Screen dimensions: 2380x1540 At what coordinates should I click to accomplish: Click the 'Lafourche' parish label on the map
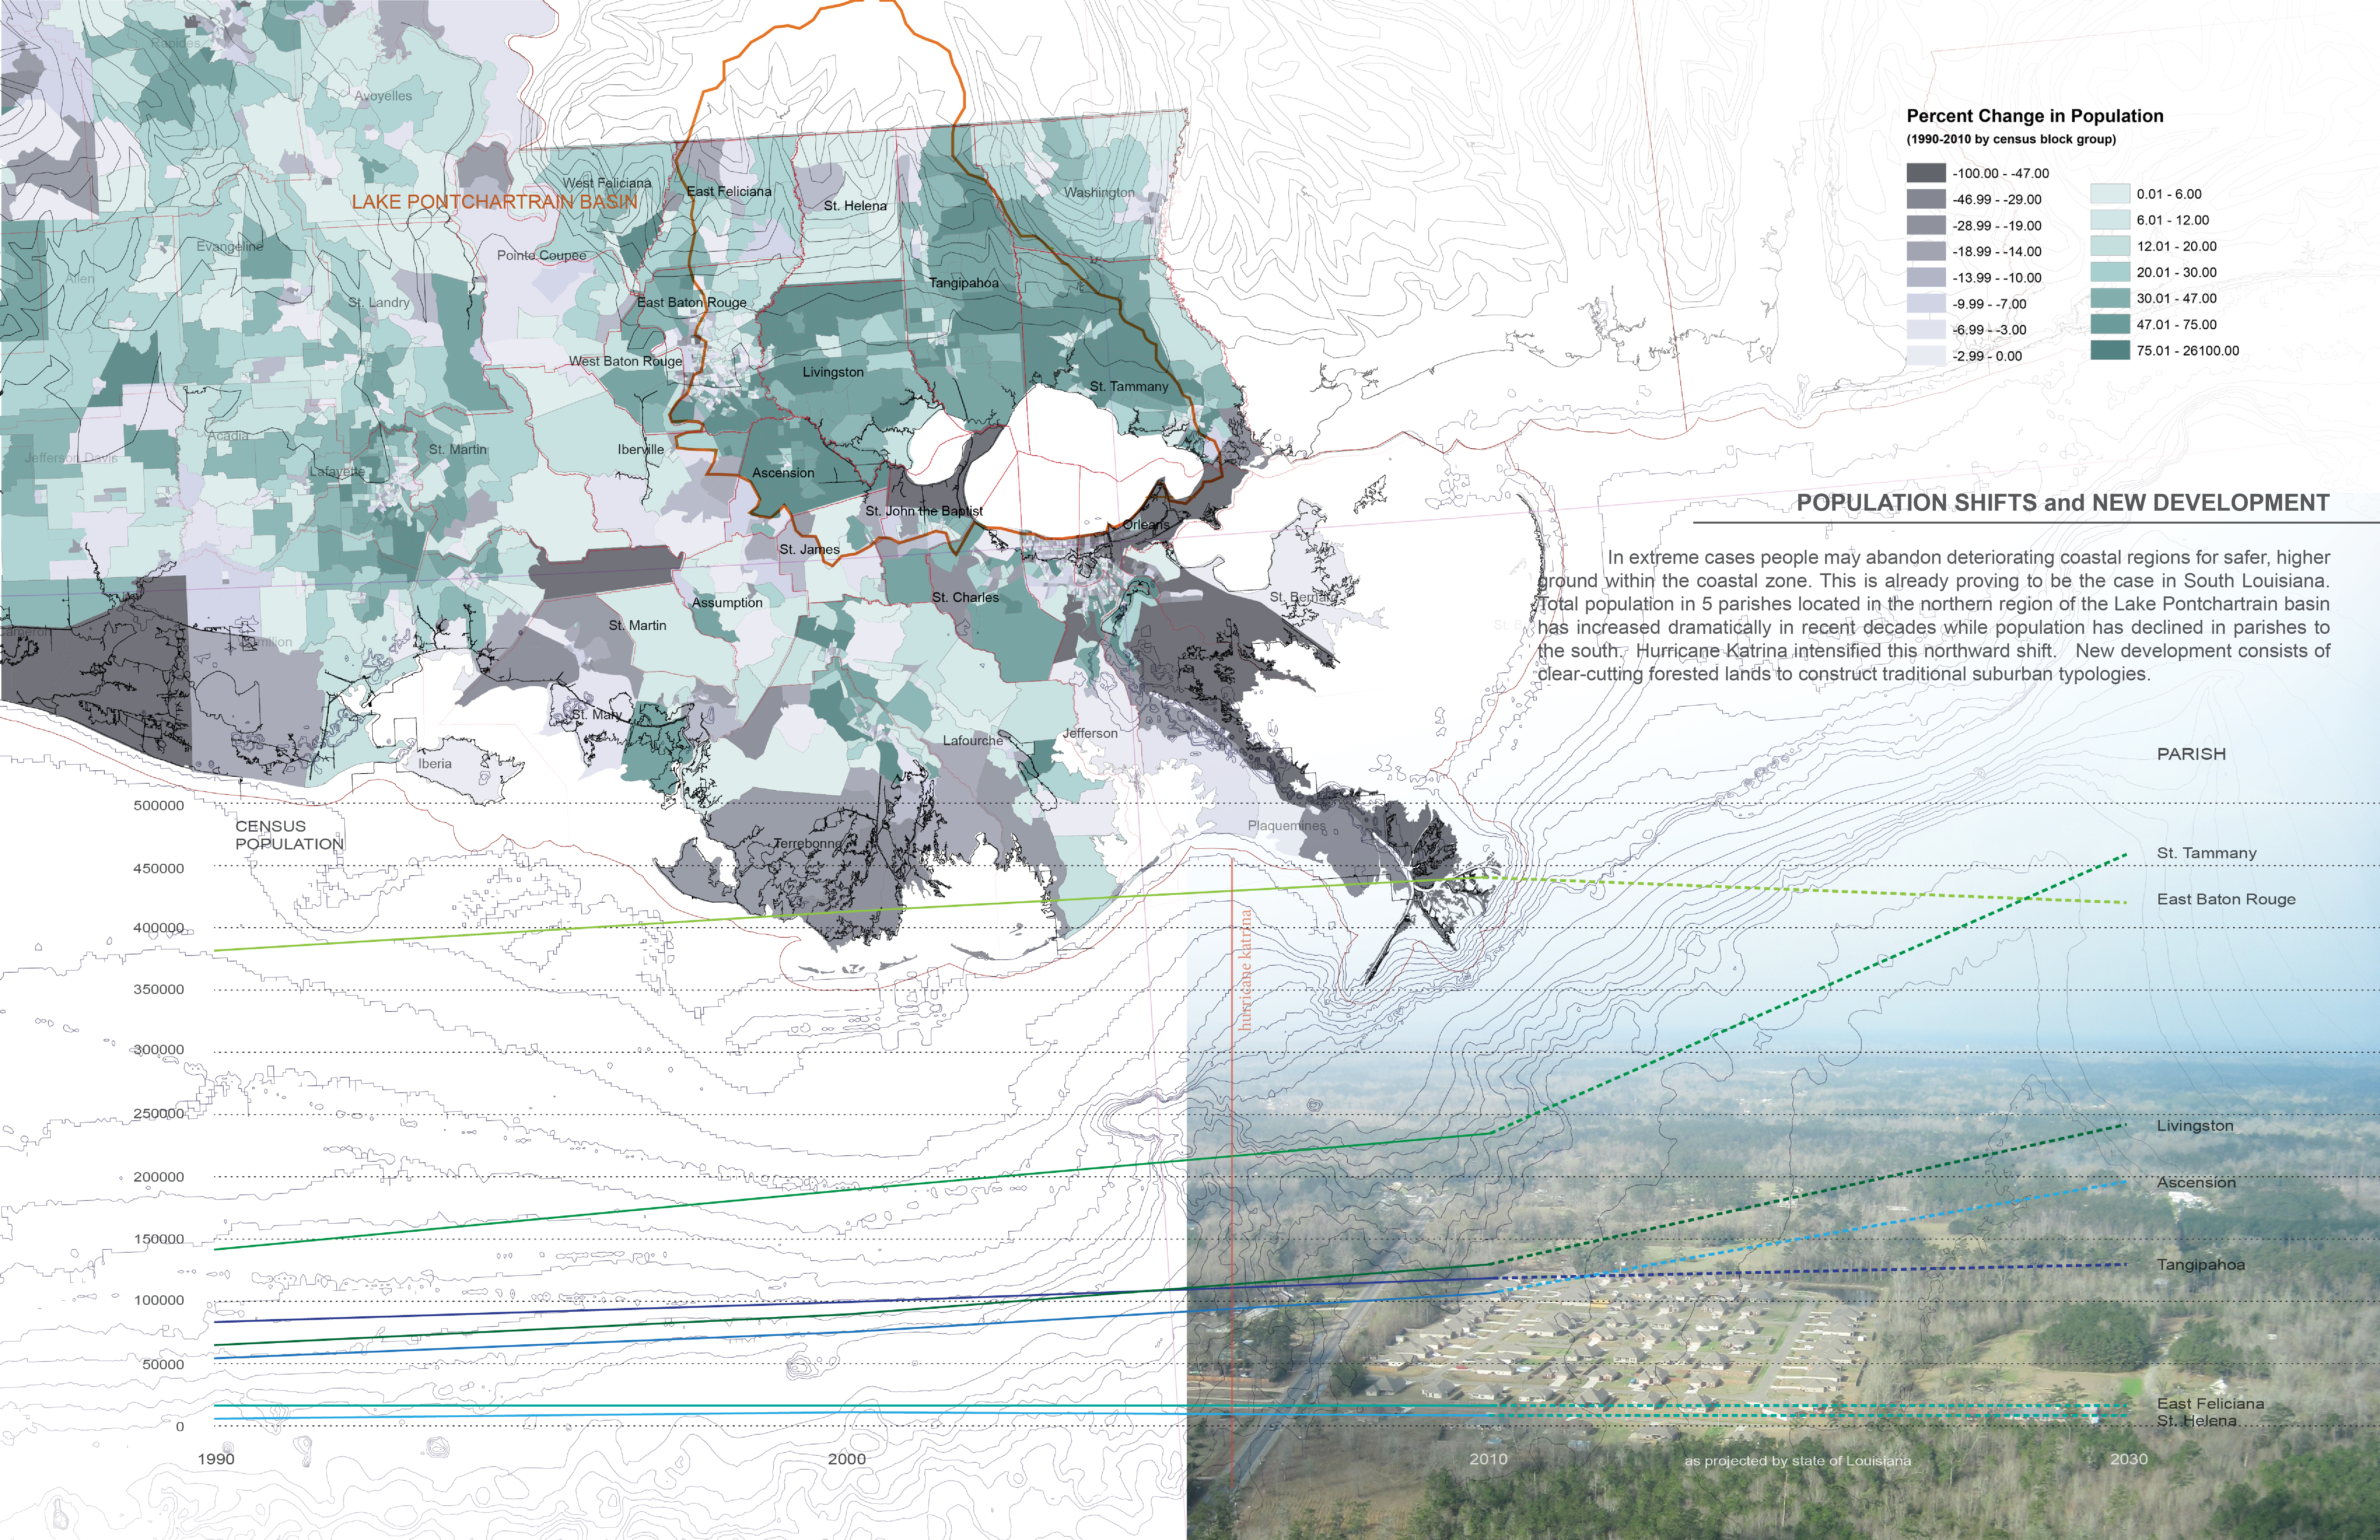point(973,741)
